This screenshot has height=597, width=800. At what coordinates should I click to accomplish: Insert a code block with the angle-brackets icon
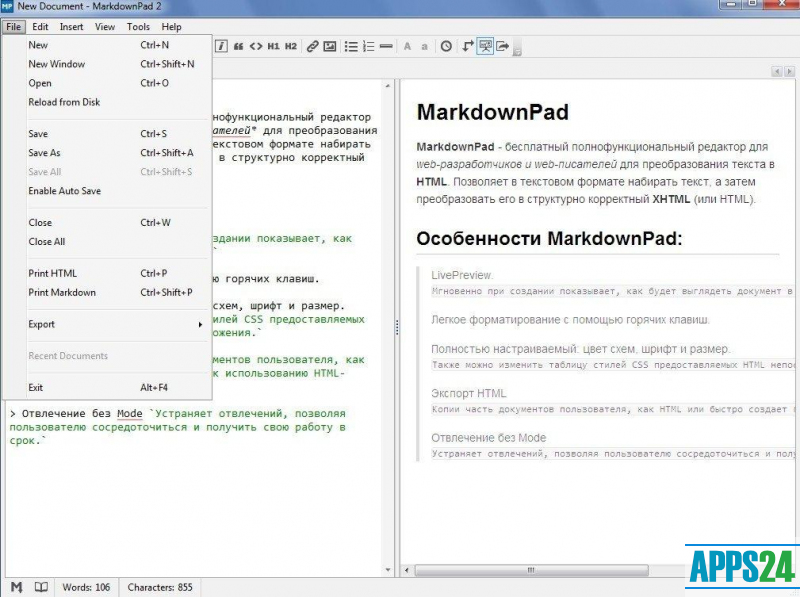click(x=256, y=46)
